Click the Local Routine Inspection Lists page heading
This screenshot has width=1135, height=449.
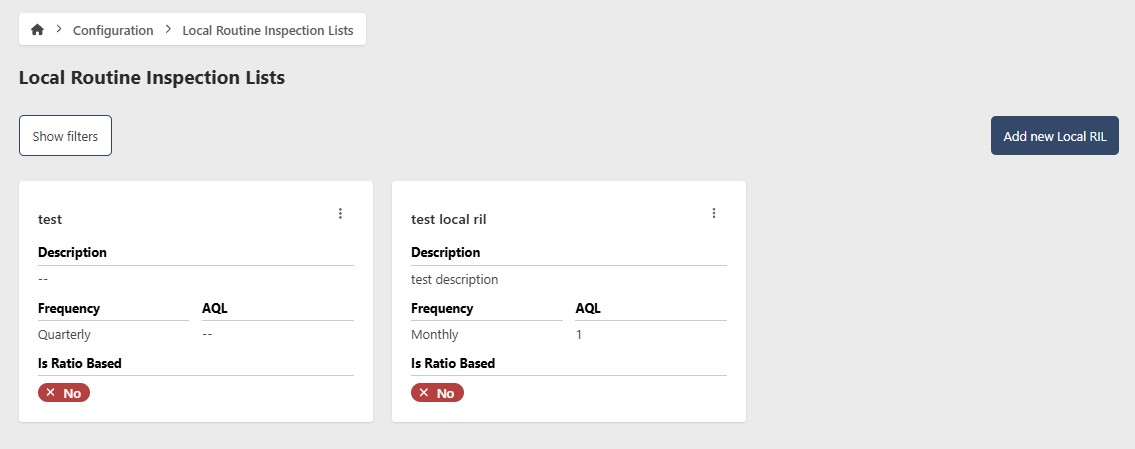pyautogui.click(x=152, y=78)
